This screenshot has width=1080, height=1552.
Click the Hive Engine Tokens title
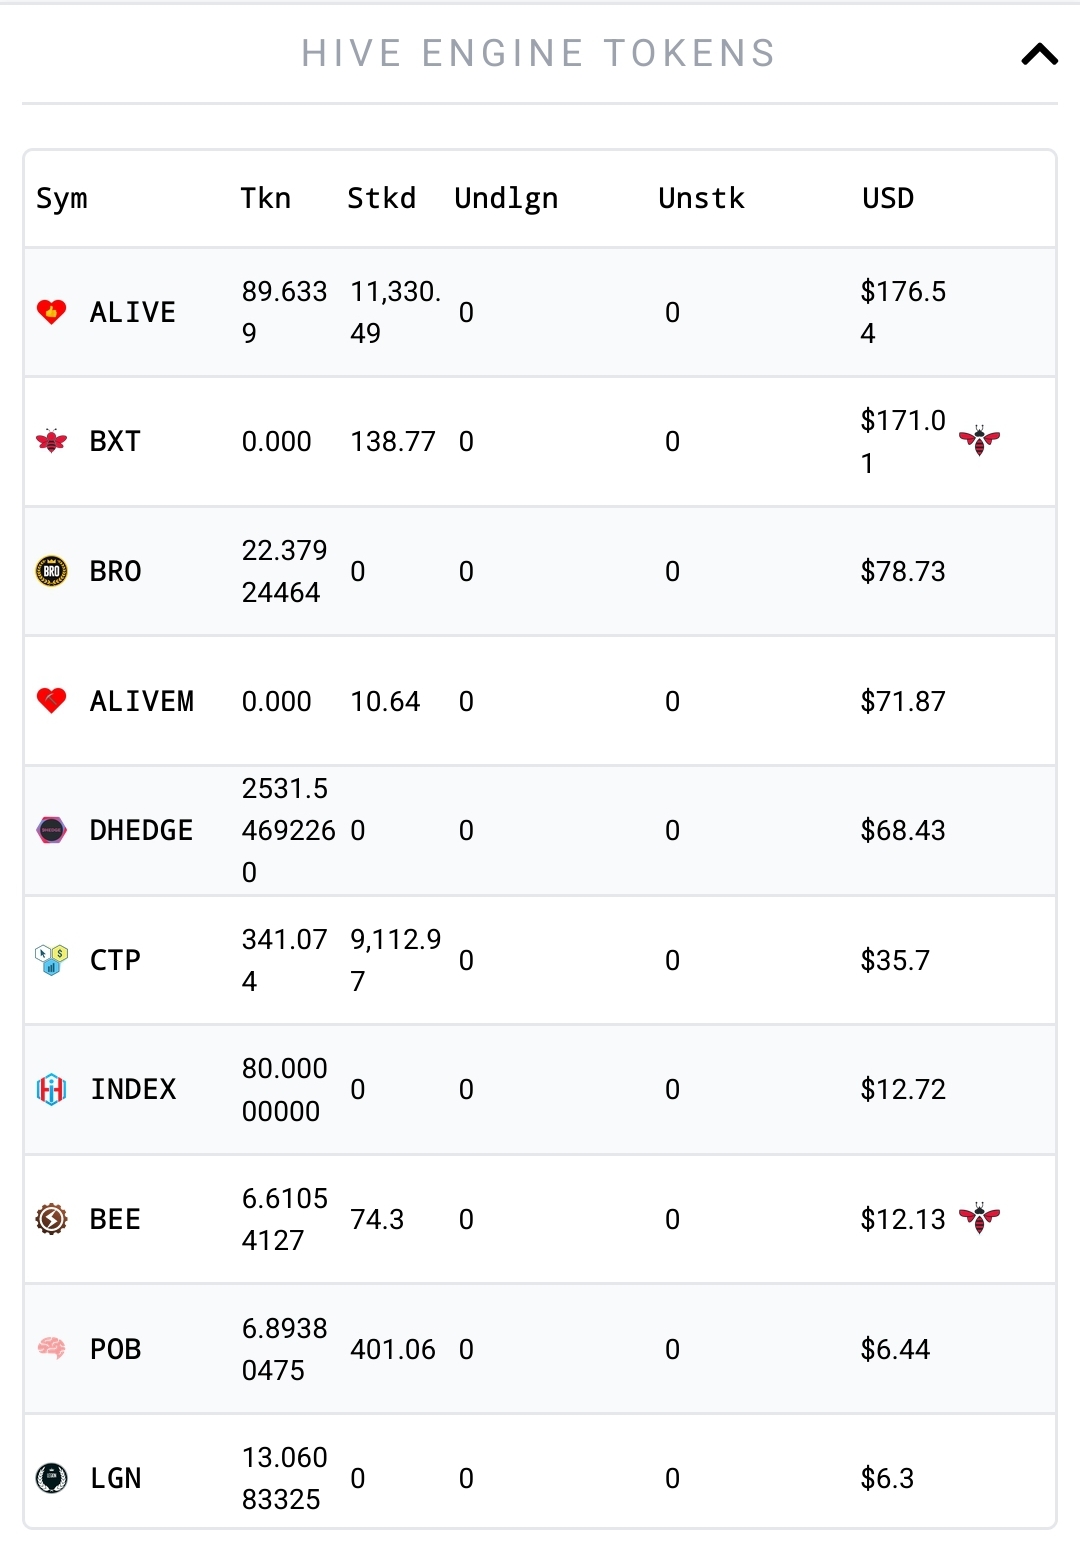539,53
